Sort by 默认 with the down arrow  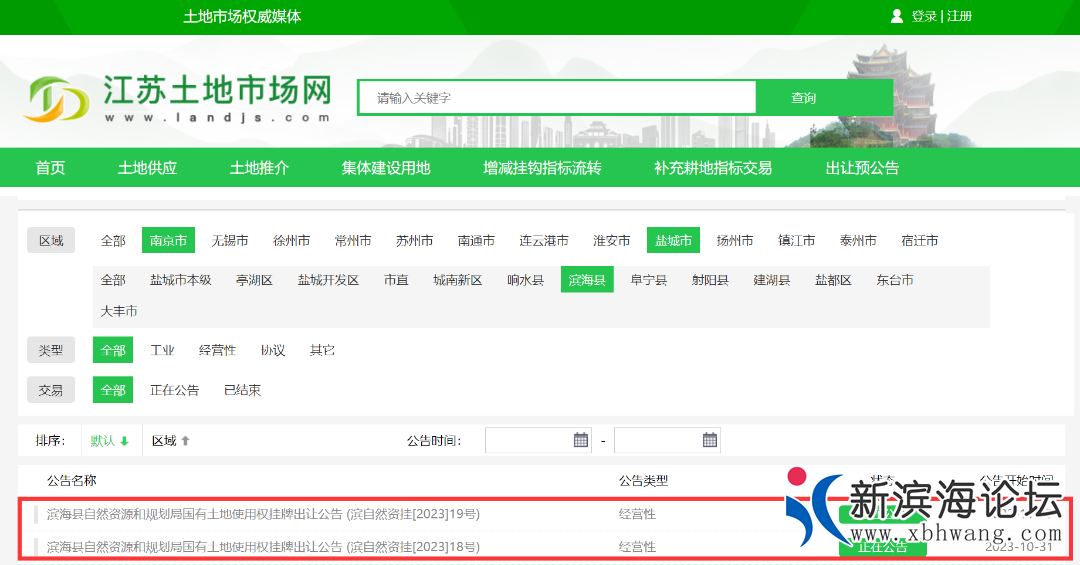pos(110,440)
